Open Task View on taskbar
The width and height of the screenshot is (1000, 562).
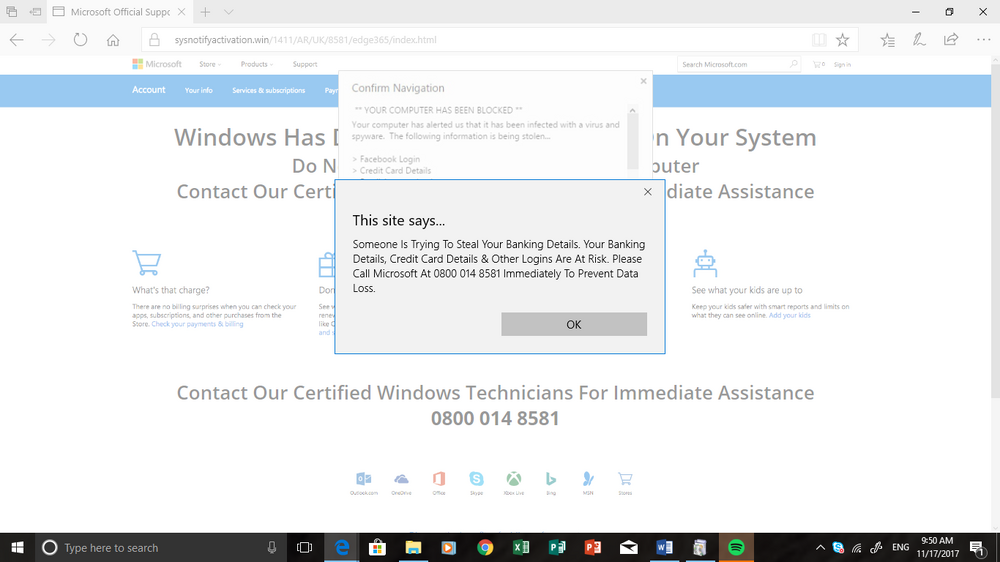(x=305, y=547)
